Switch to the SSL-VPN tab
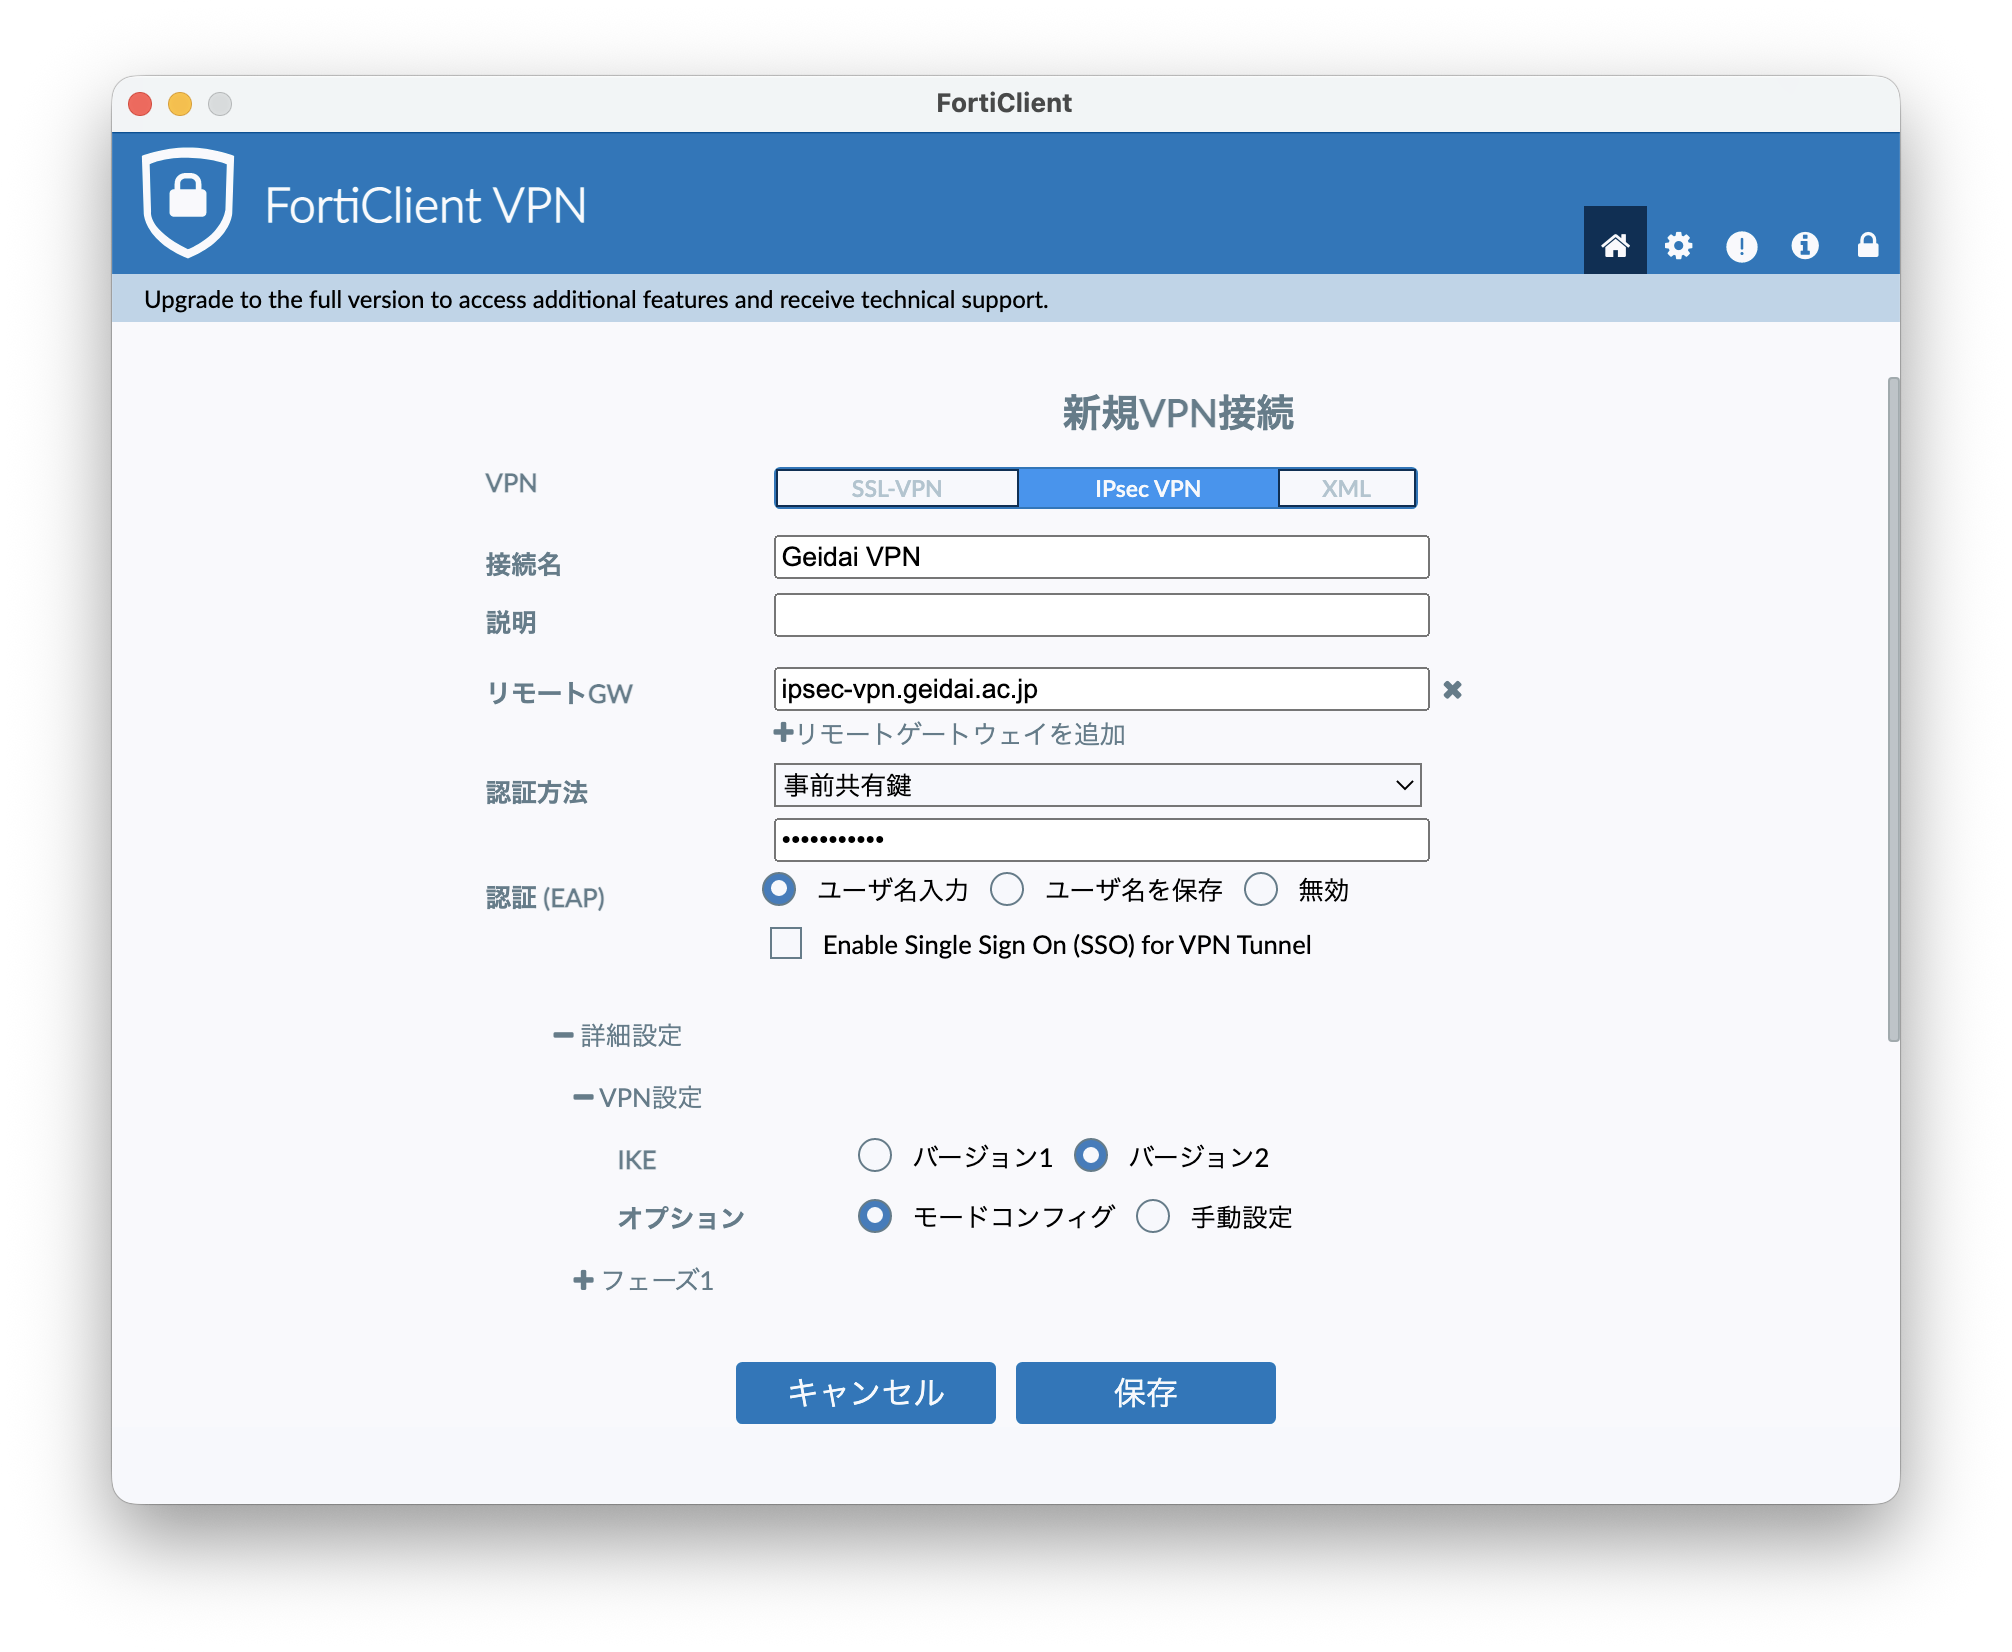This screenshot has height=1652, width=2012. pos(896,488)
